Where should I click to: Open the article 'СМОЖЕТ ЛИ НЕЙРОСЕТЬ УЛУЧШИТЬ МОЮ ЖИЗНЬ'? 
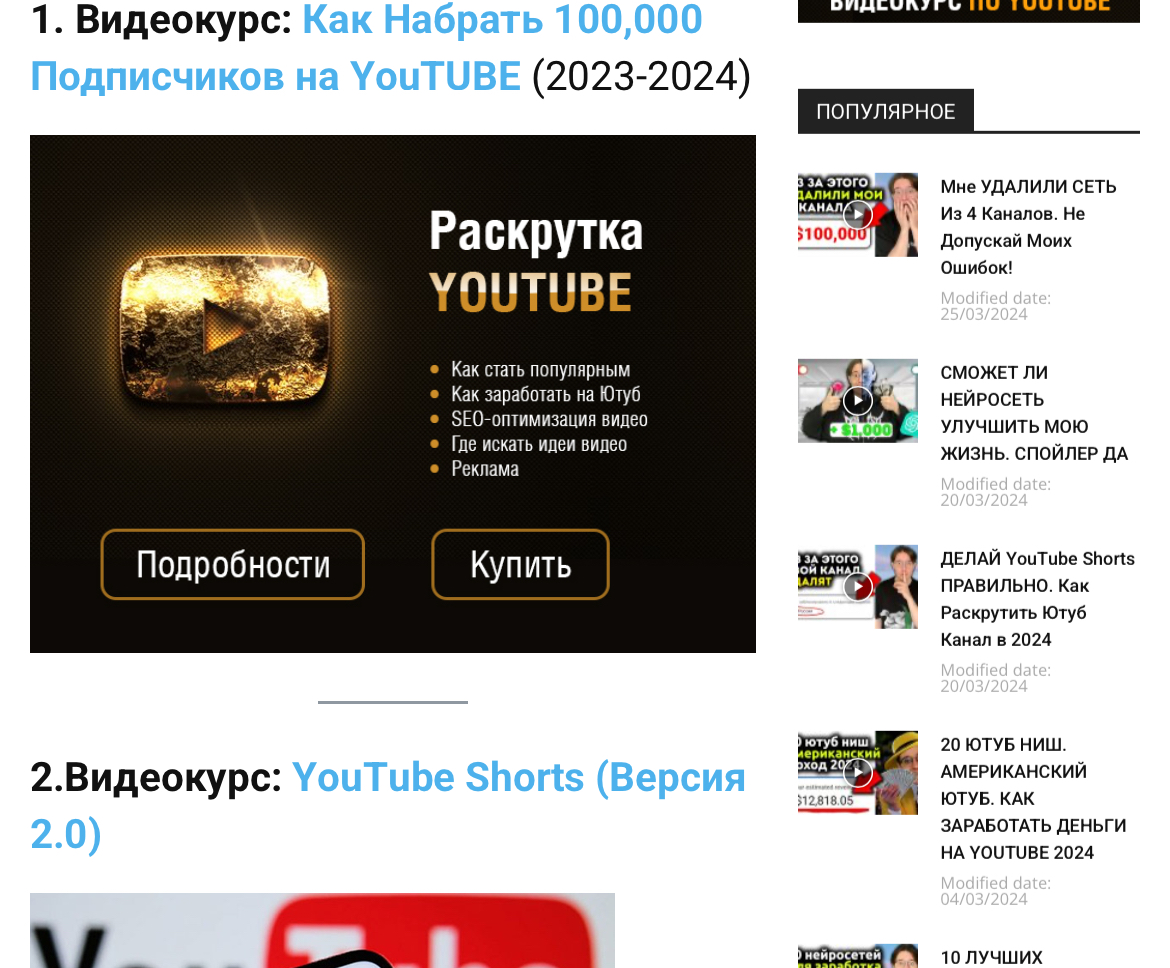pos(1034,413)
